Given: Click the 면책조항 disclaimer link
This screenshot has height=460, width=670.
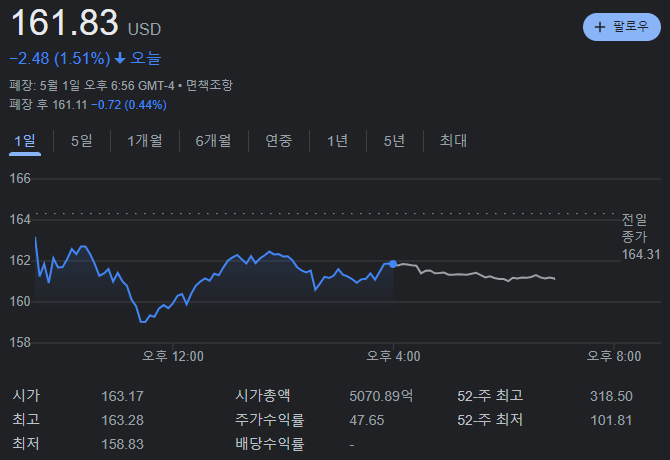Looking at the screenshot, I should click(209, 85).
